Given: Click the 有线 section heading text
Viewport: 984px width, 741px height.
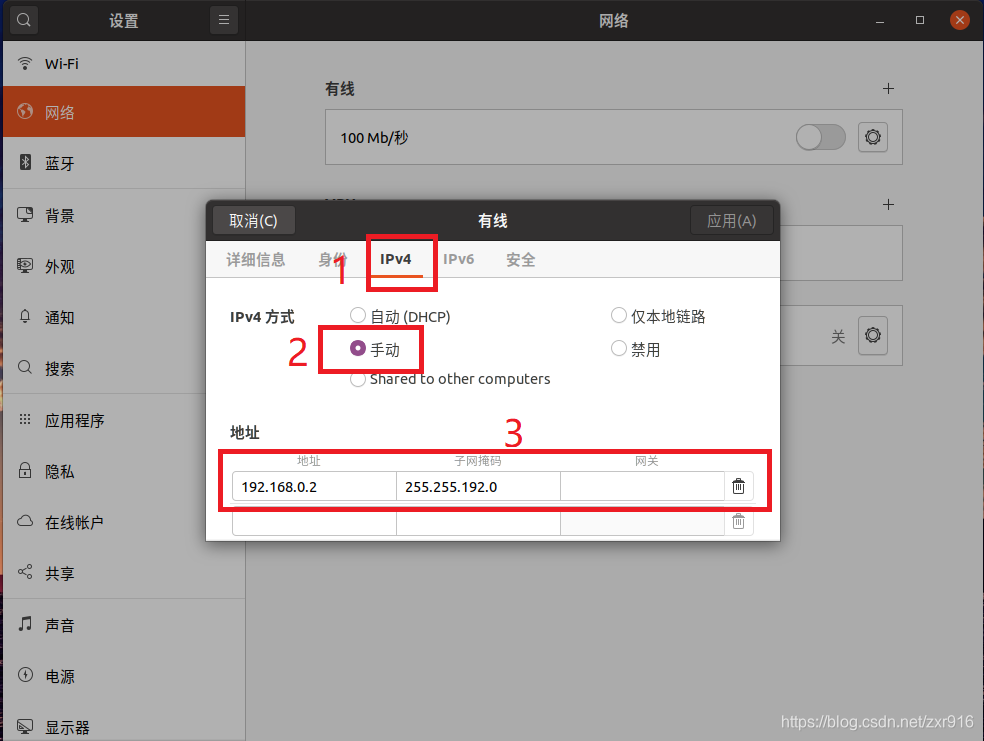Looking at the screenshot, I should (x=340, y=89).
